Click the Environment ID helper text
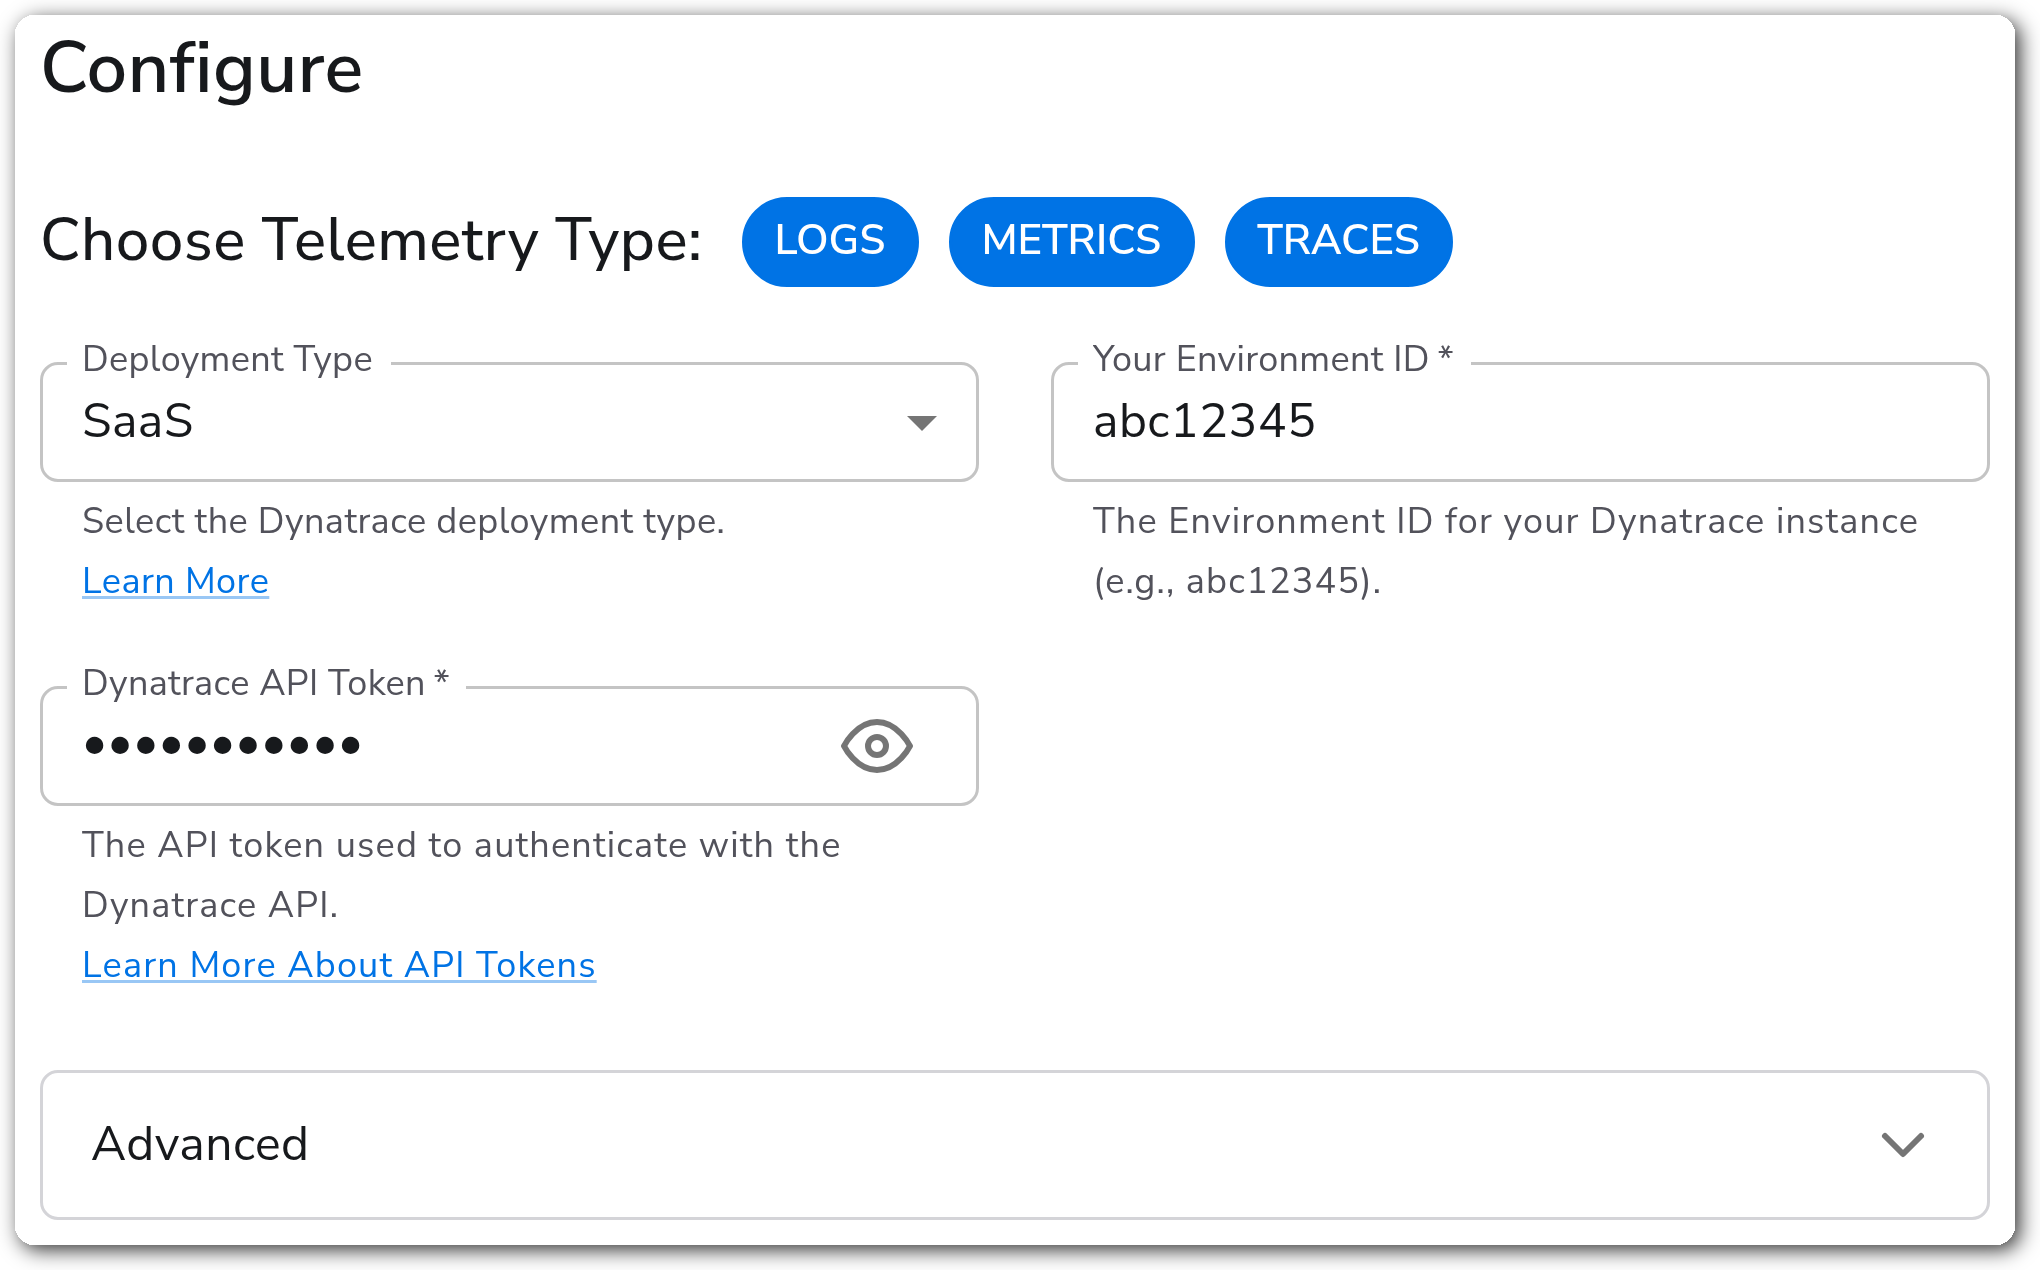The width and height of the screenshot is (2040, 1270). pos(1505,551)
